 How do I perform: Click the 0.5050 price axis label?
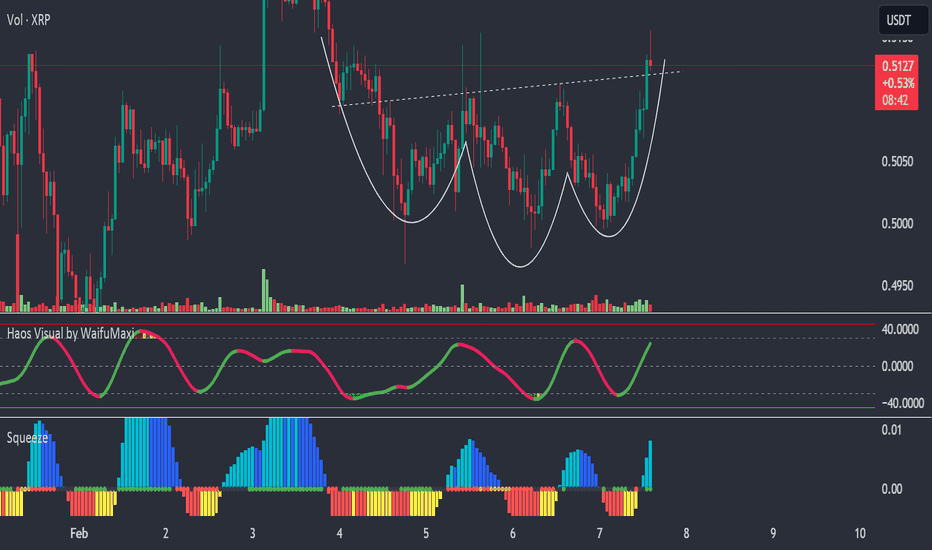[x=897, y=162]
